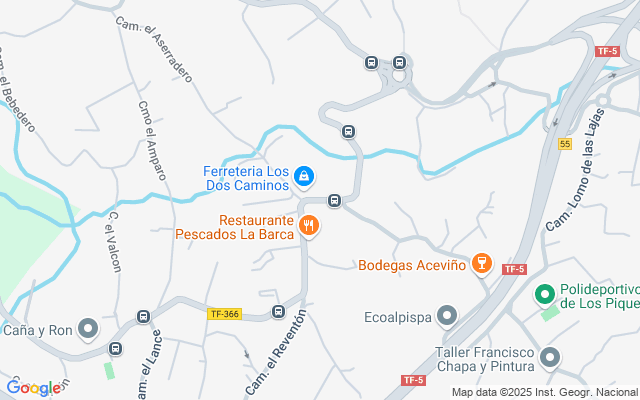Select the Polideportivo de Los Piques pin
The width and height of the screenshot is (640, 400).
545,295
